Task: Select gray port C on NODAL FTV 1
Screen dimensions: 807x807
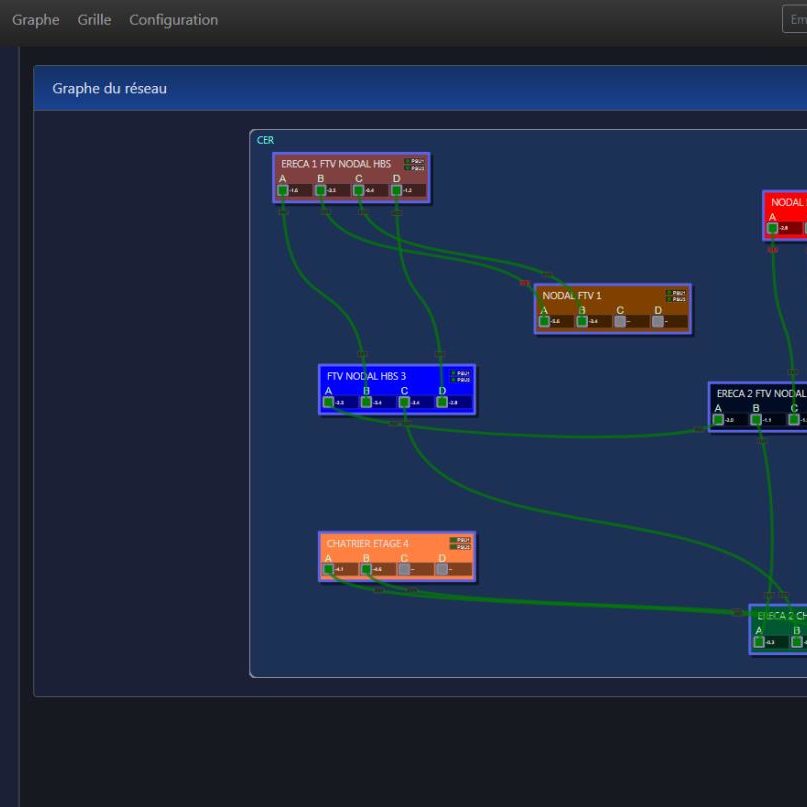Action: click(x=620, y=321)
